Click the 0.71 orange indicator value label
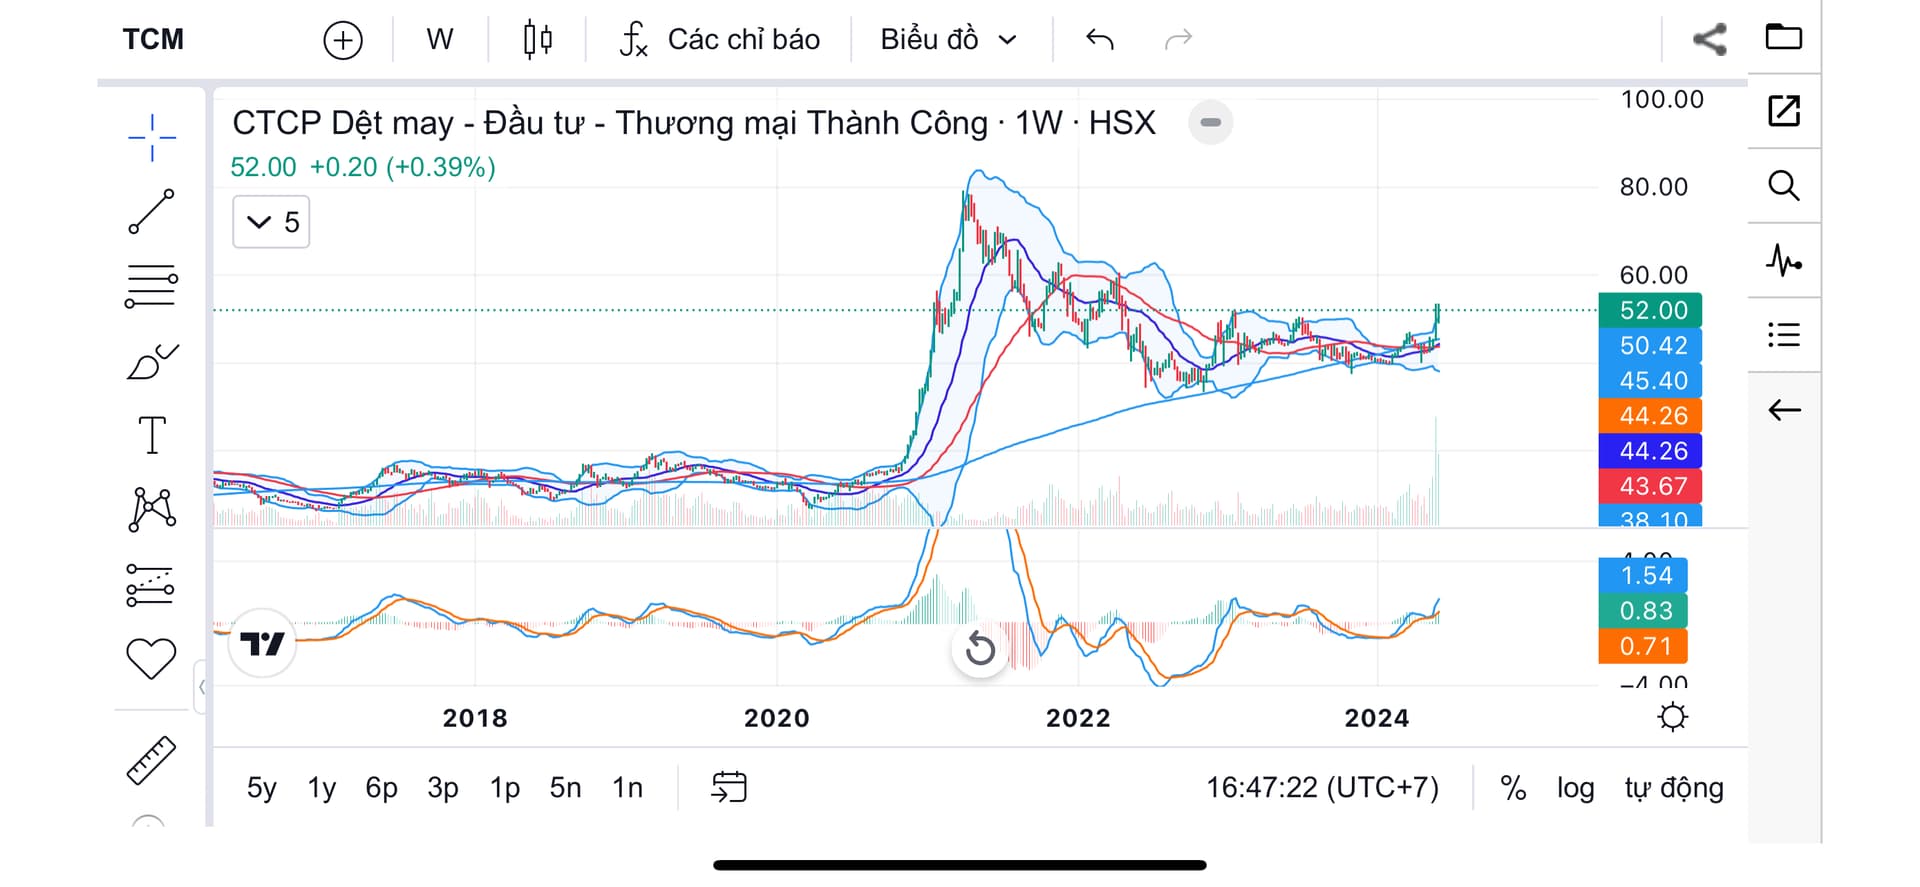The width and height of the screenshot is (1920, 887). tap(1643, 646)
